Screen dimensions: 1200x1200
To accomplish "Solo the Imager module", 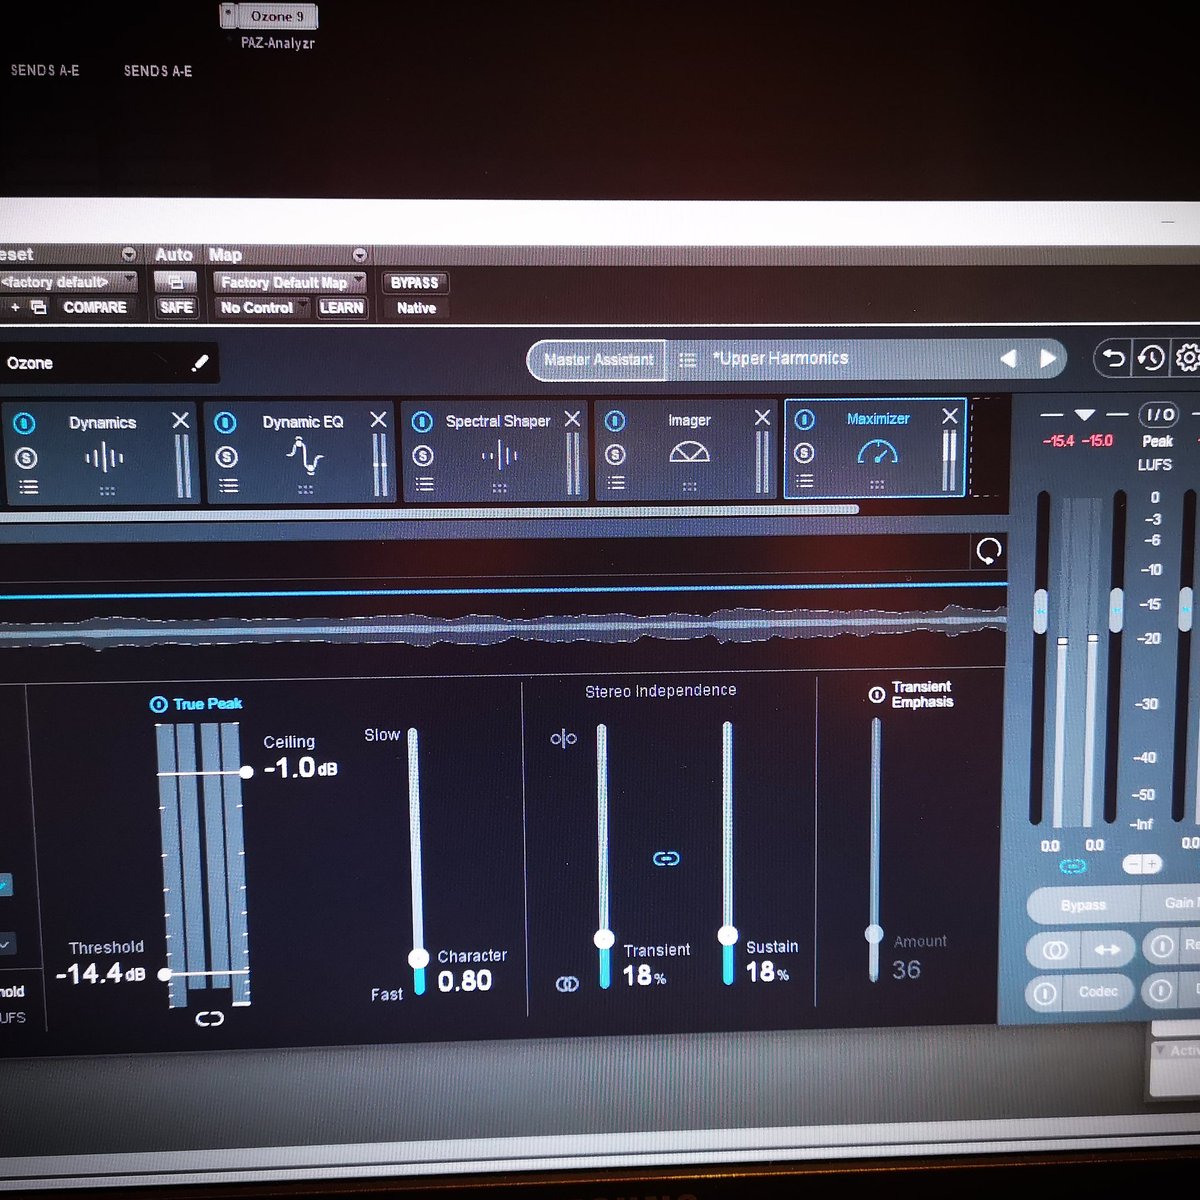I will click(615, 455).
